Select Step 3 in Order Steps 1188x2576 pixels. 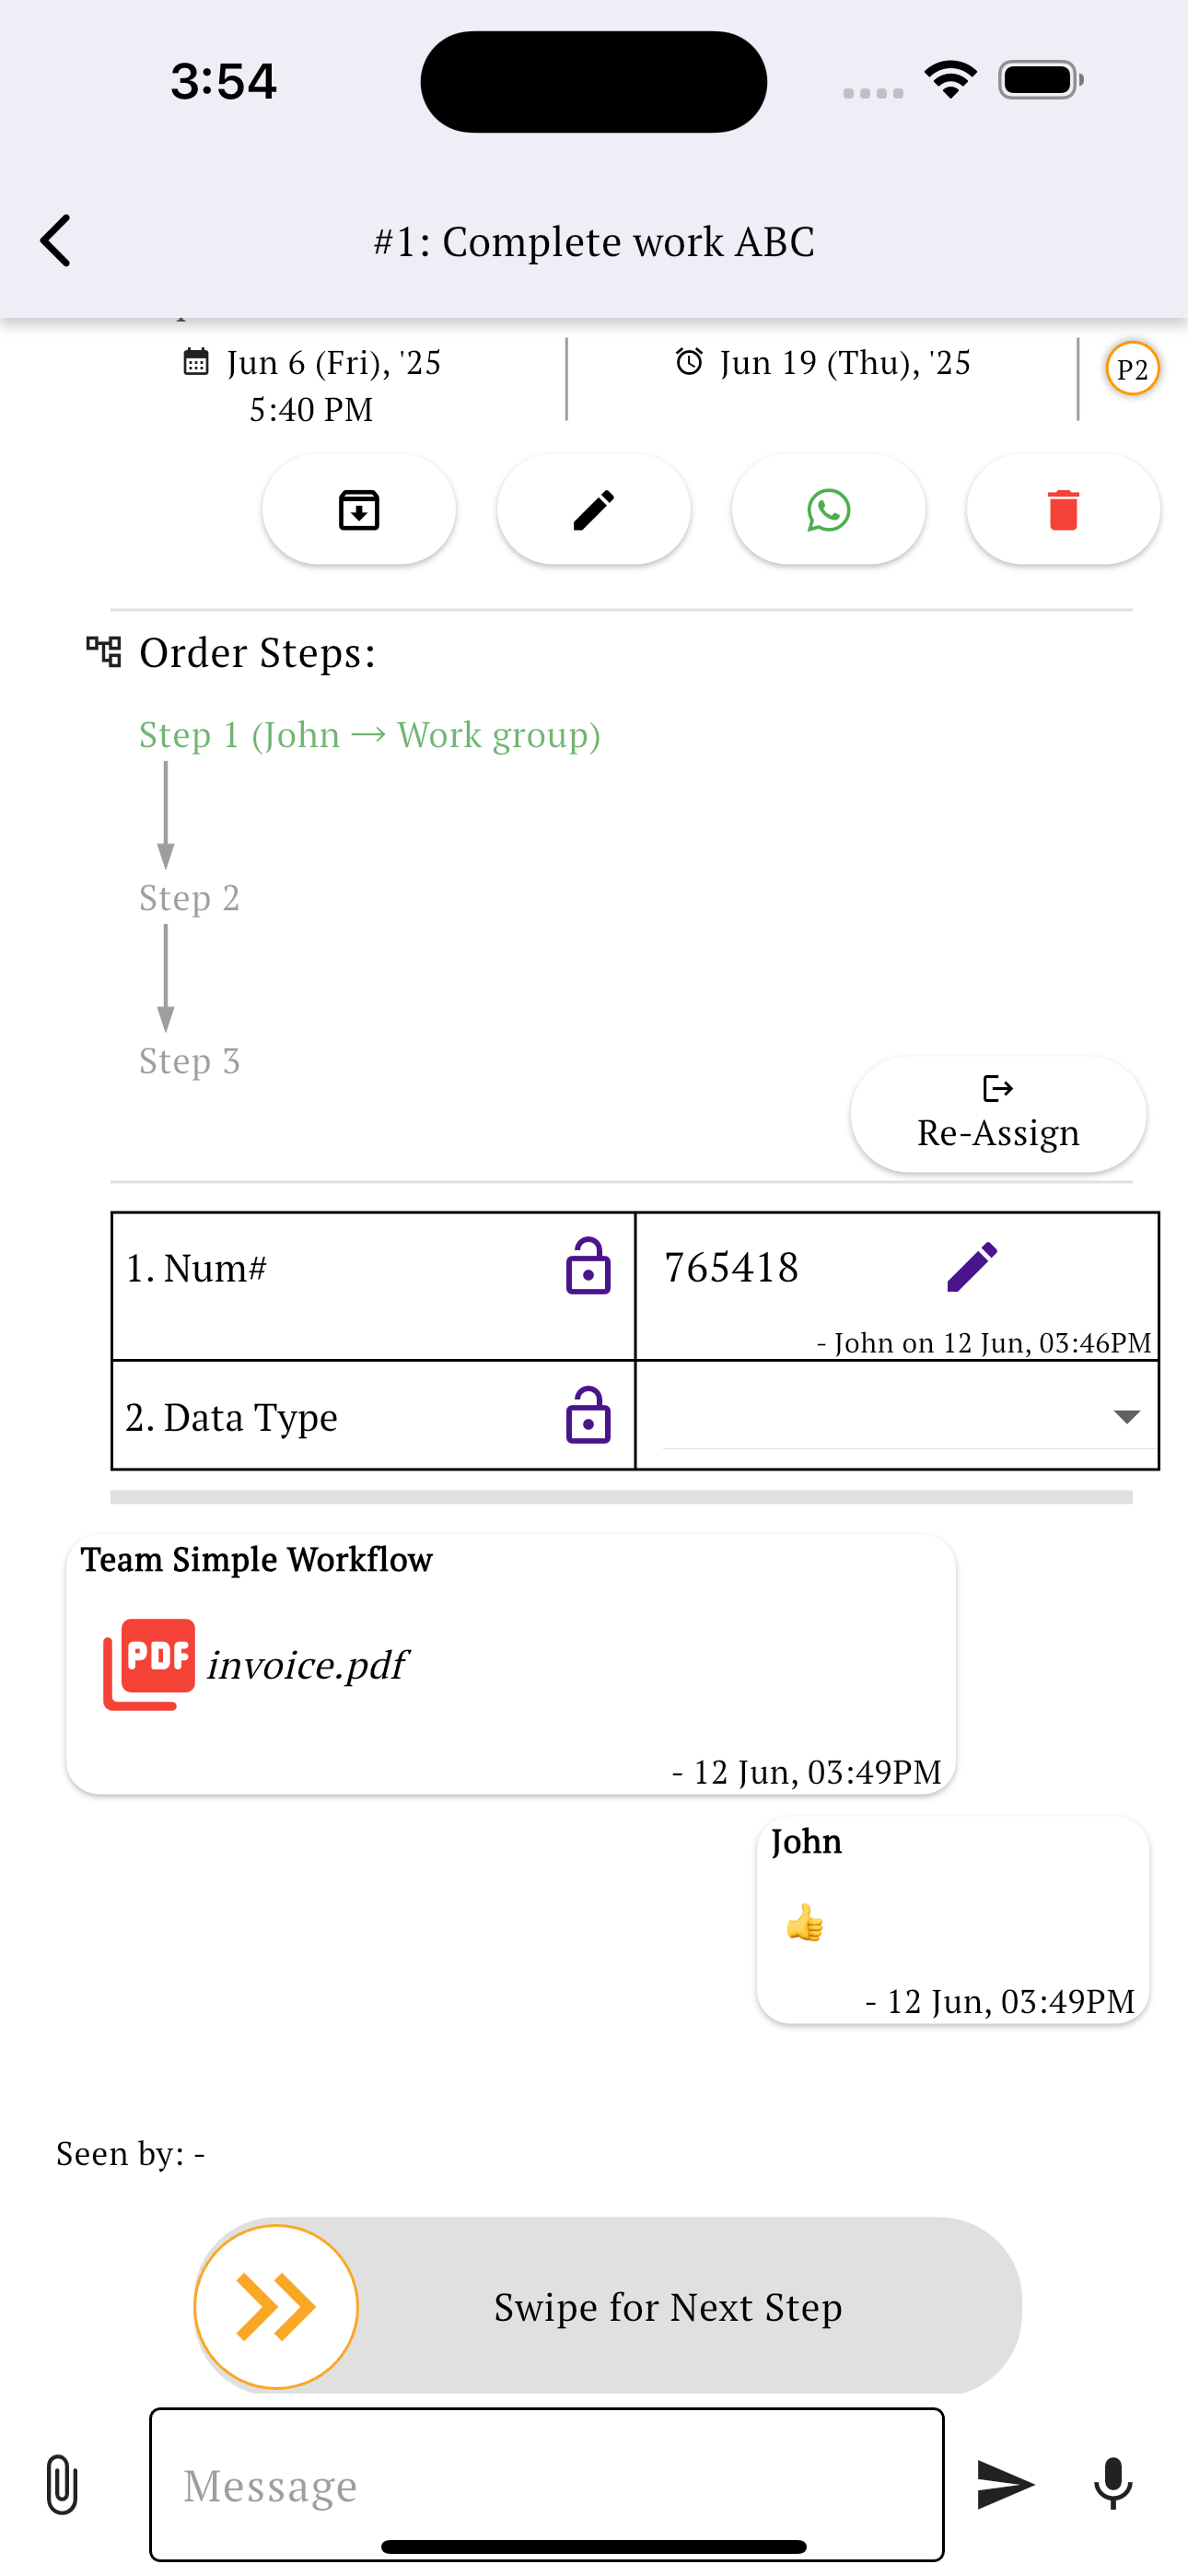click(x=189, y=1061)
